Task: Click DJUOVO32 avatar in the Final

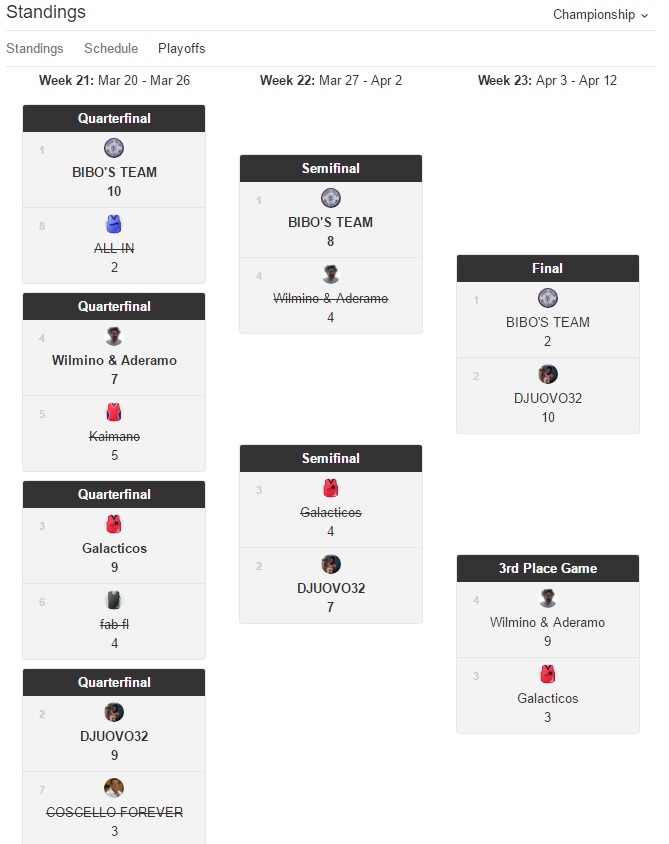Action: [x=548, y=374]
